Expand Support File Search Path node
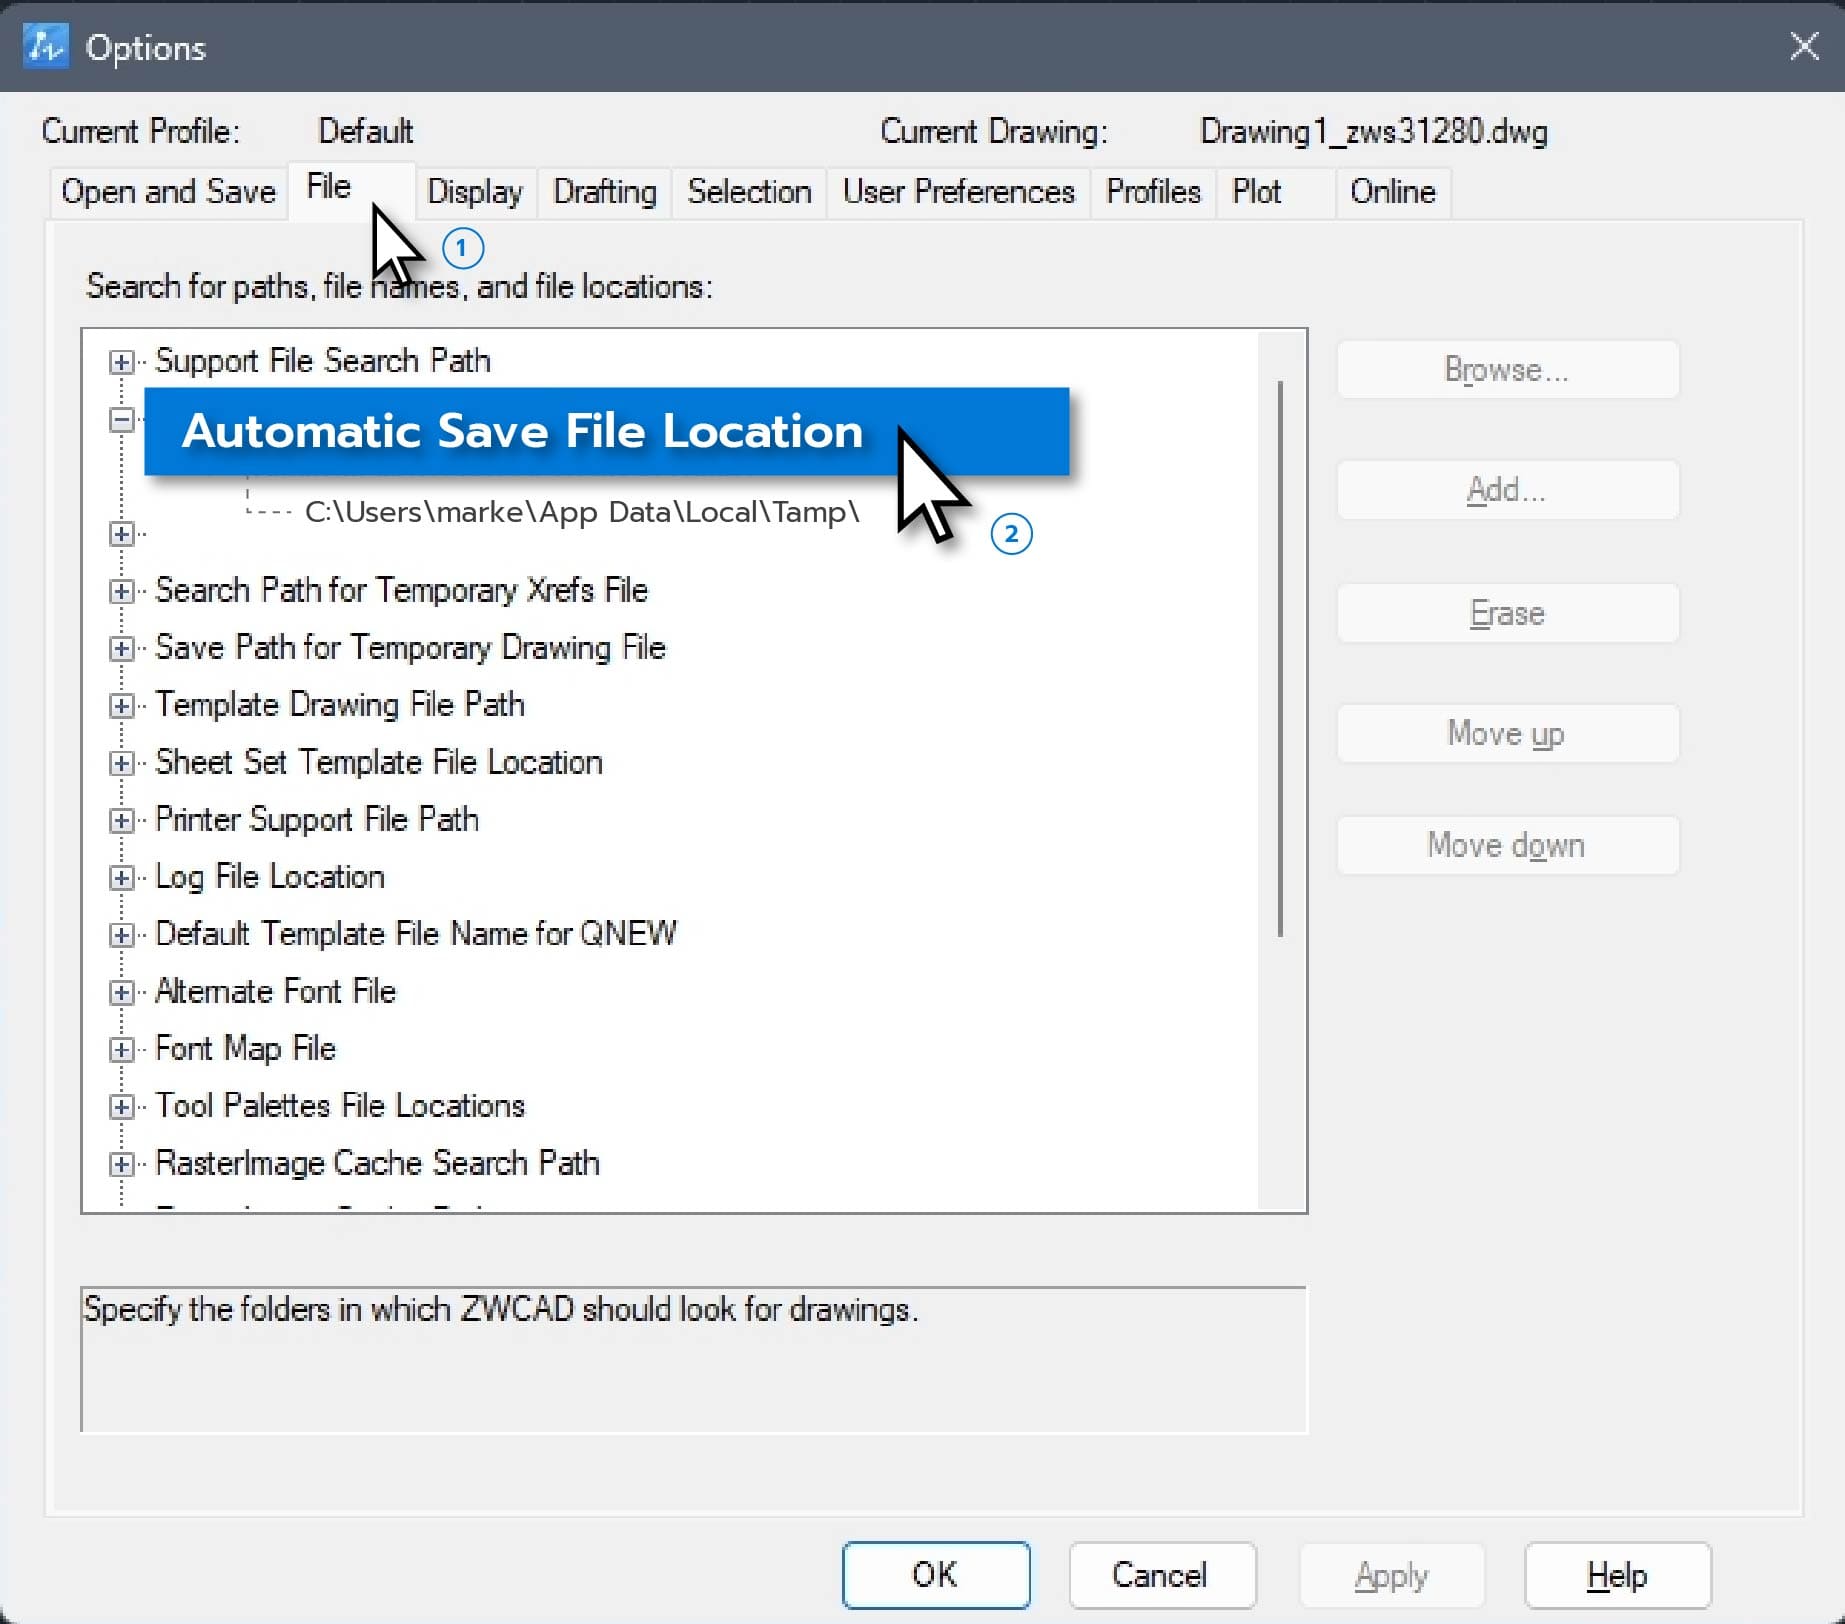This screenshot has height=1624, width=1845. click(121, 362)
